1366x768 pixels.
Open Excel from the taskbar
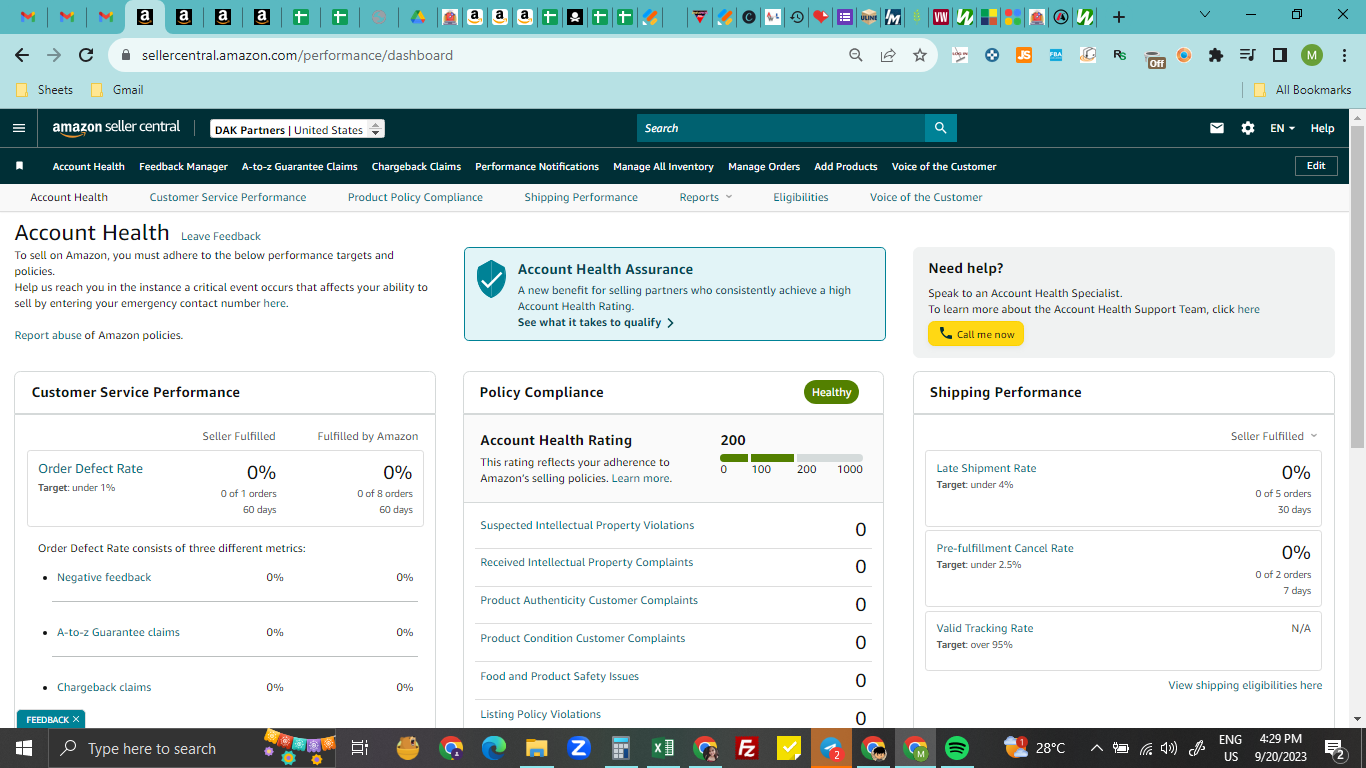pos(662,748)
